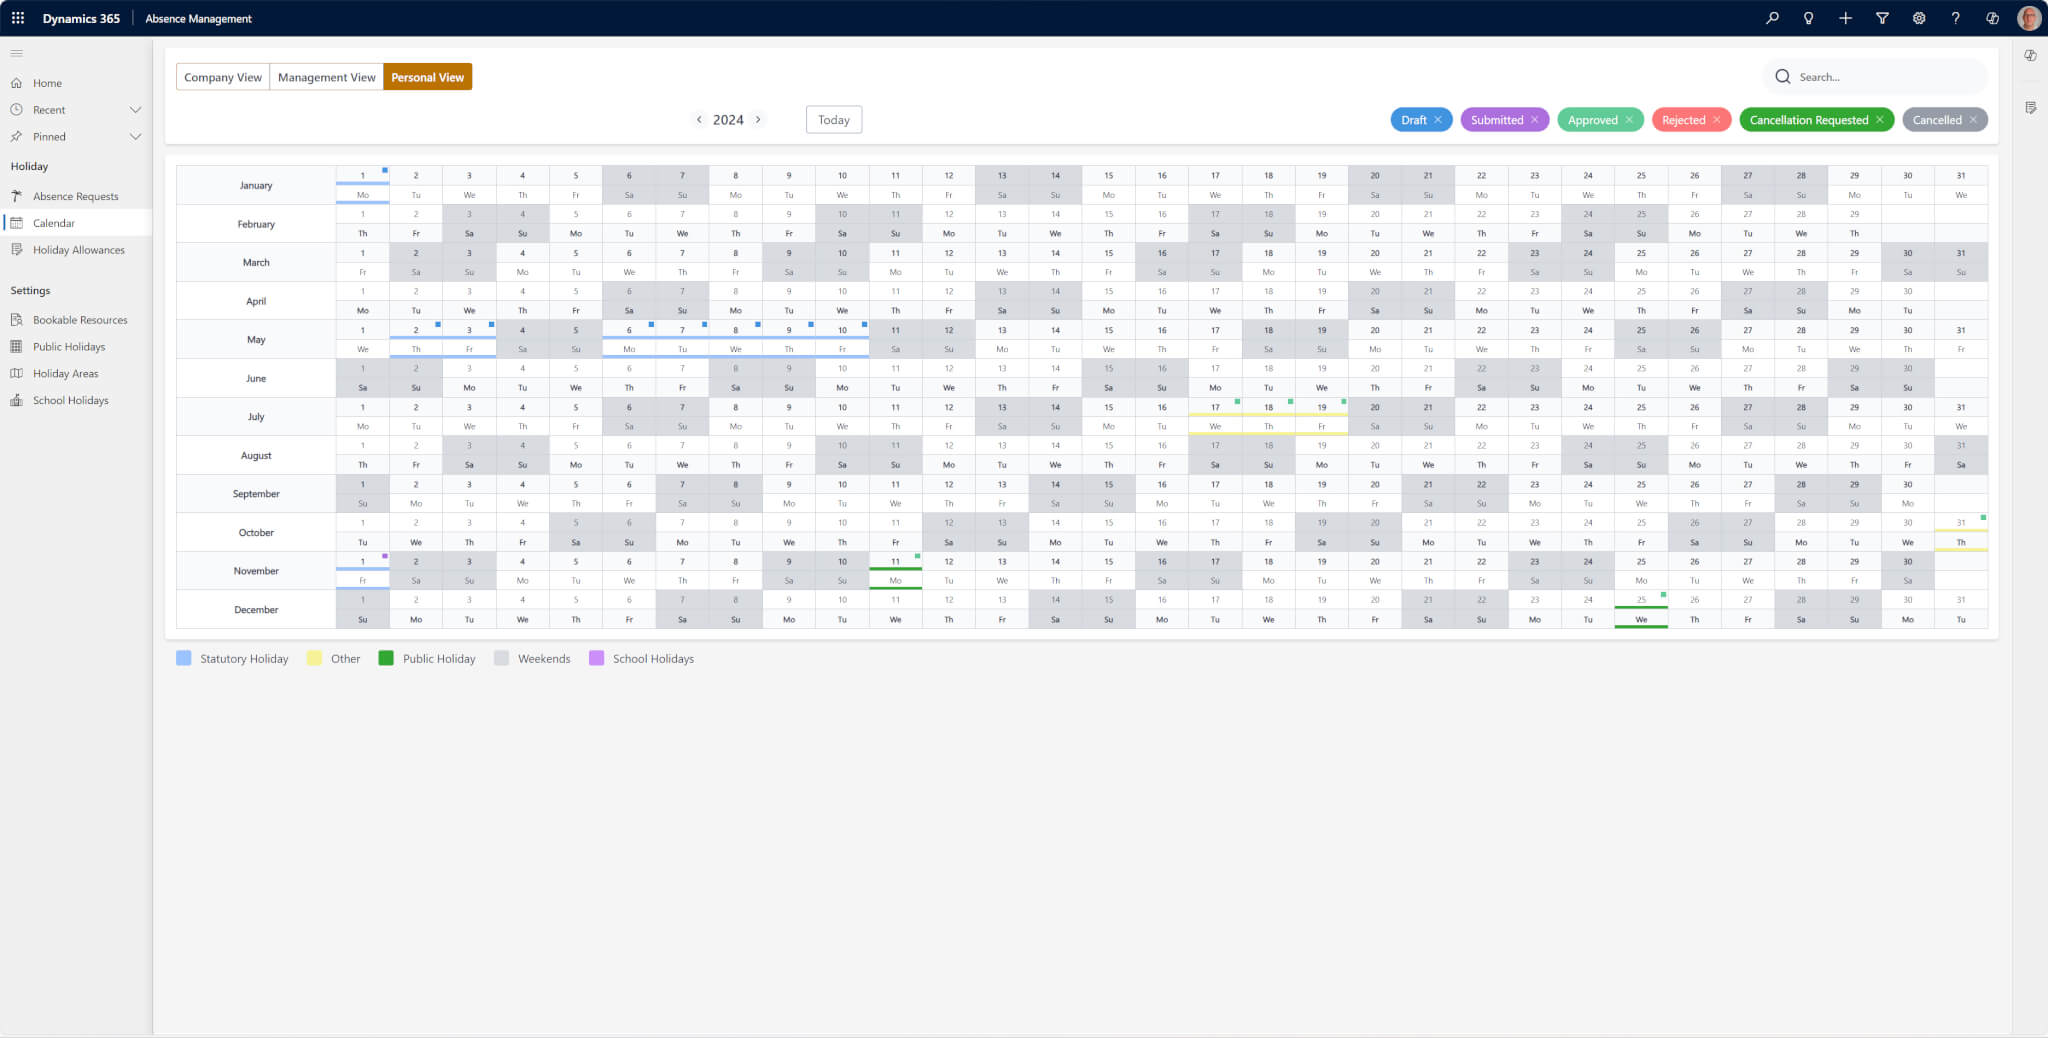Remove the Draft status filter

[1438, 120]
